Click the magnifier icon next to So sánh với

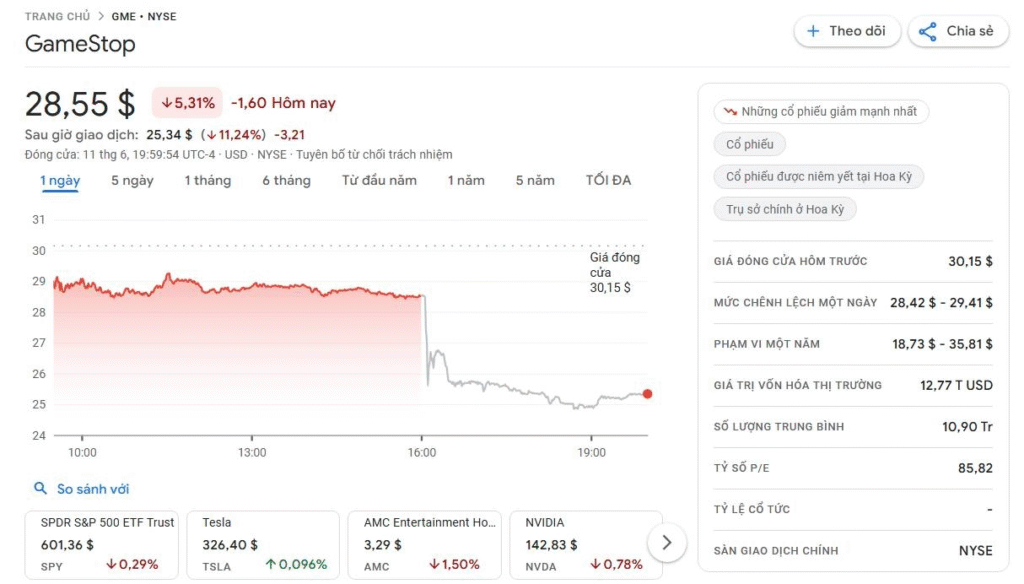pyautogui.click(x=40, y=489)
